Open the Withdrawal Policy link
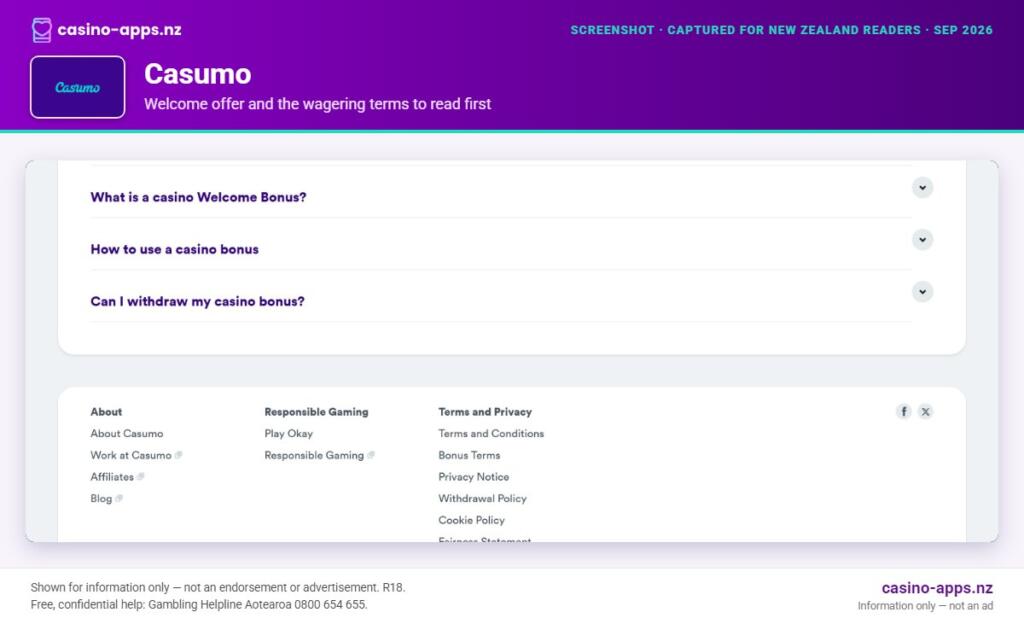Screen dimensions: 1024x624 482,498
